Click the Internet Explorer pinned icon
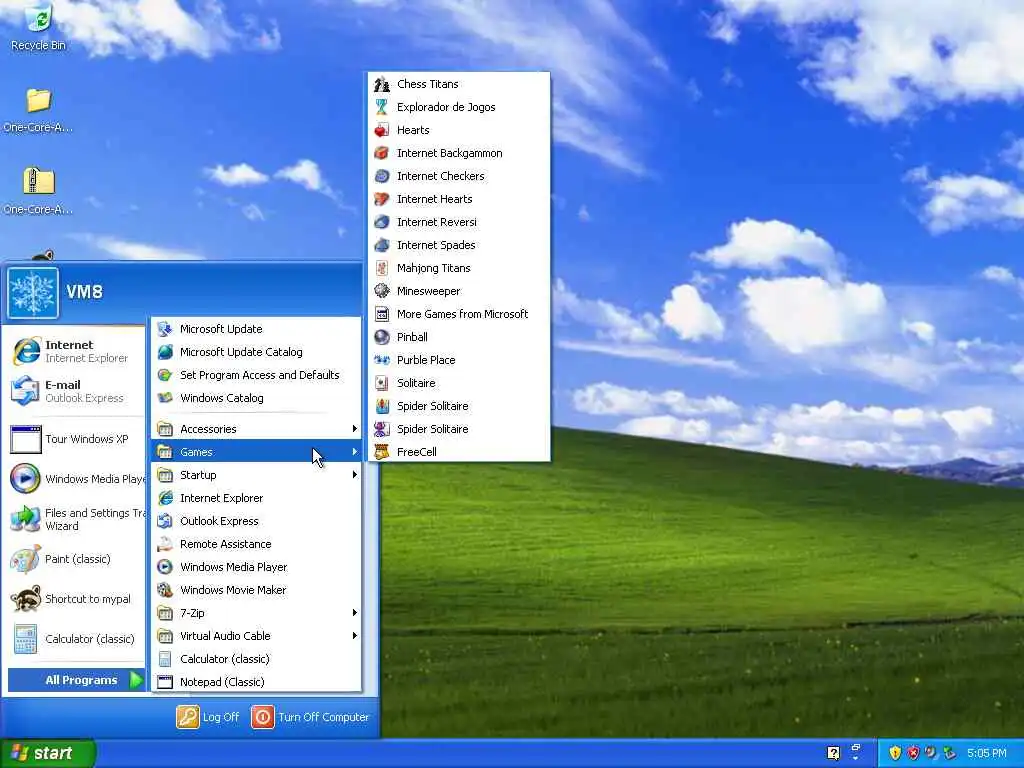1024x768 pixels. (x=26, y=351)
